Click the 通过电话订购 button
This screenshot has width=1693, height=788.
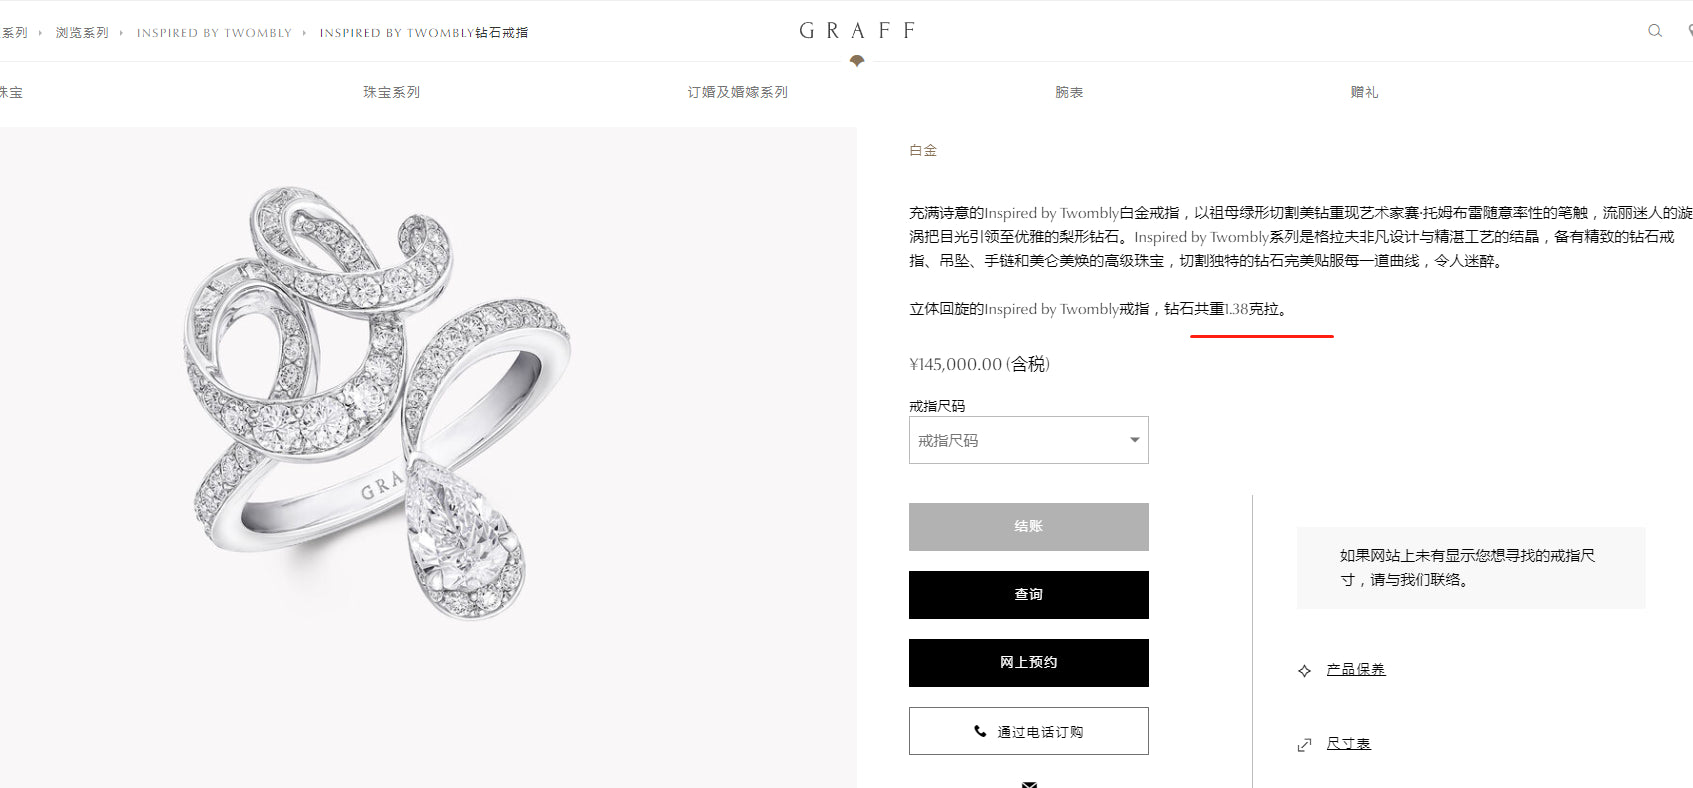1028,731
